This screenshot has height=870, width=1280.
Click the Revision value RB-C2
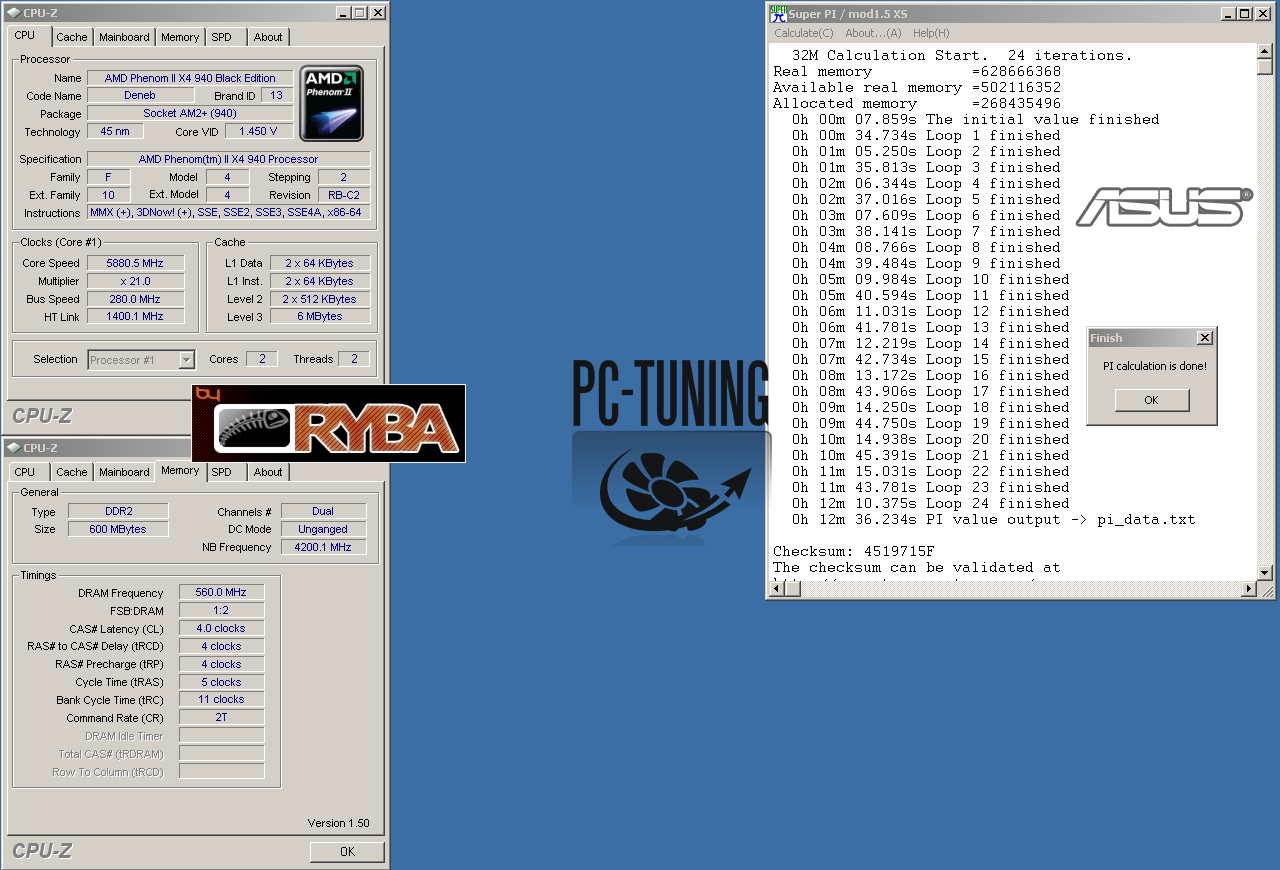point(344,195)
